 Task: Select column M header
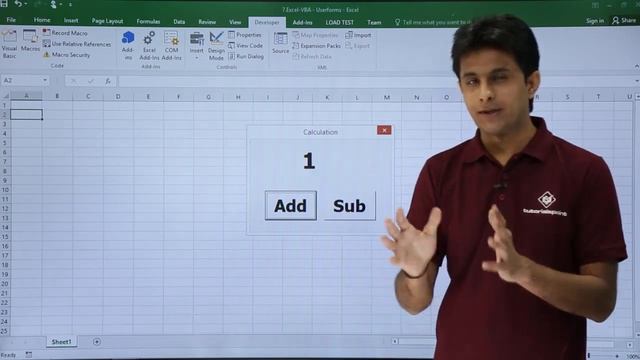click(387, 97)
